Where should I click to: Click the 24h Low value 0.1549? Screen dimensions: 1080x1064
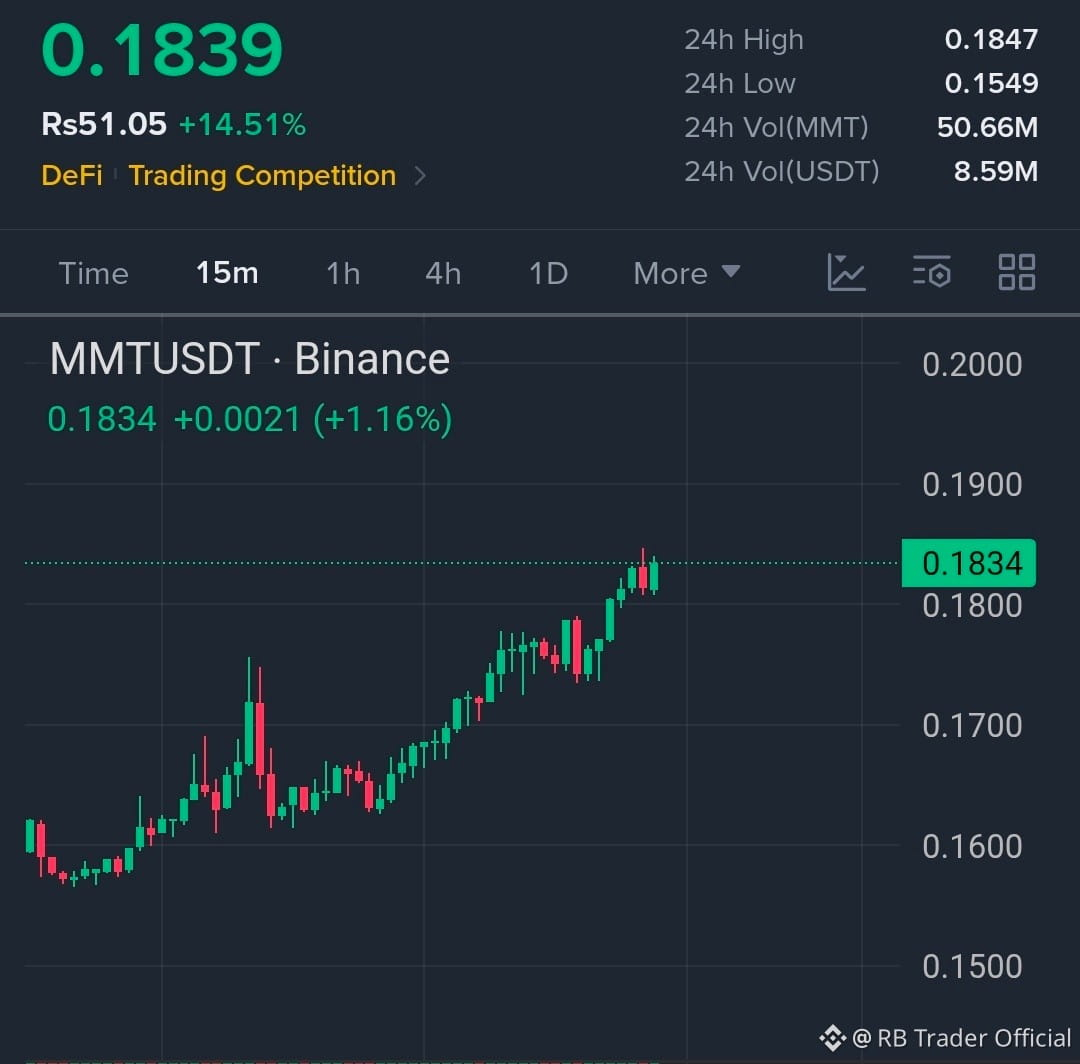click(991, 83)
